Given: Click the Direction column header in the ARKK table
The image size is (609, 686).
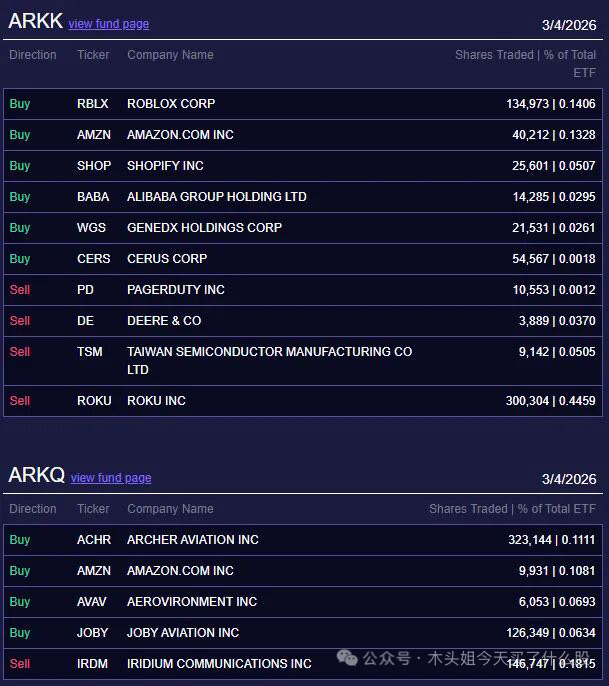Looking at the screenshot, I should 33,55.
